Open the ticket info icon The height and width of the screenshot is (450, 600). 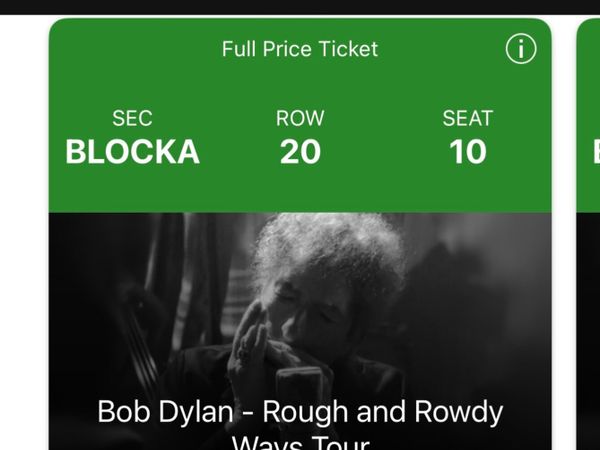coord(520,48)
